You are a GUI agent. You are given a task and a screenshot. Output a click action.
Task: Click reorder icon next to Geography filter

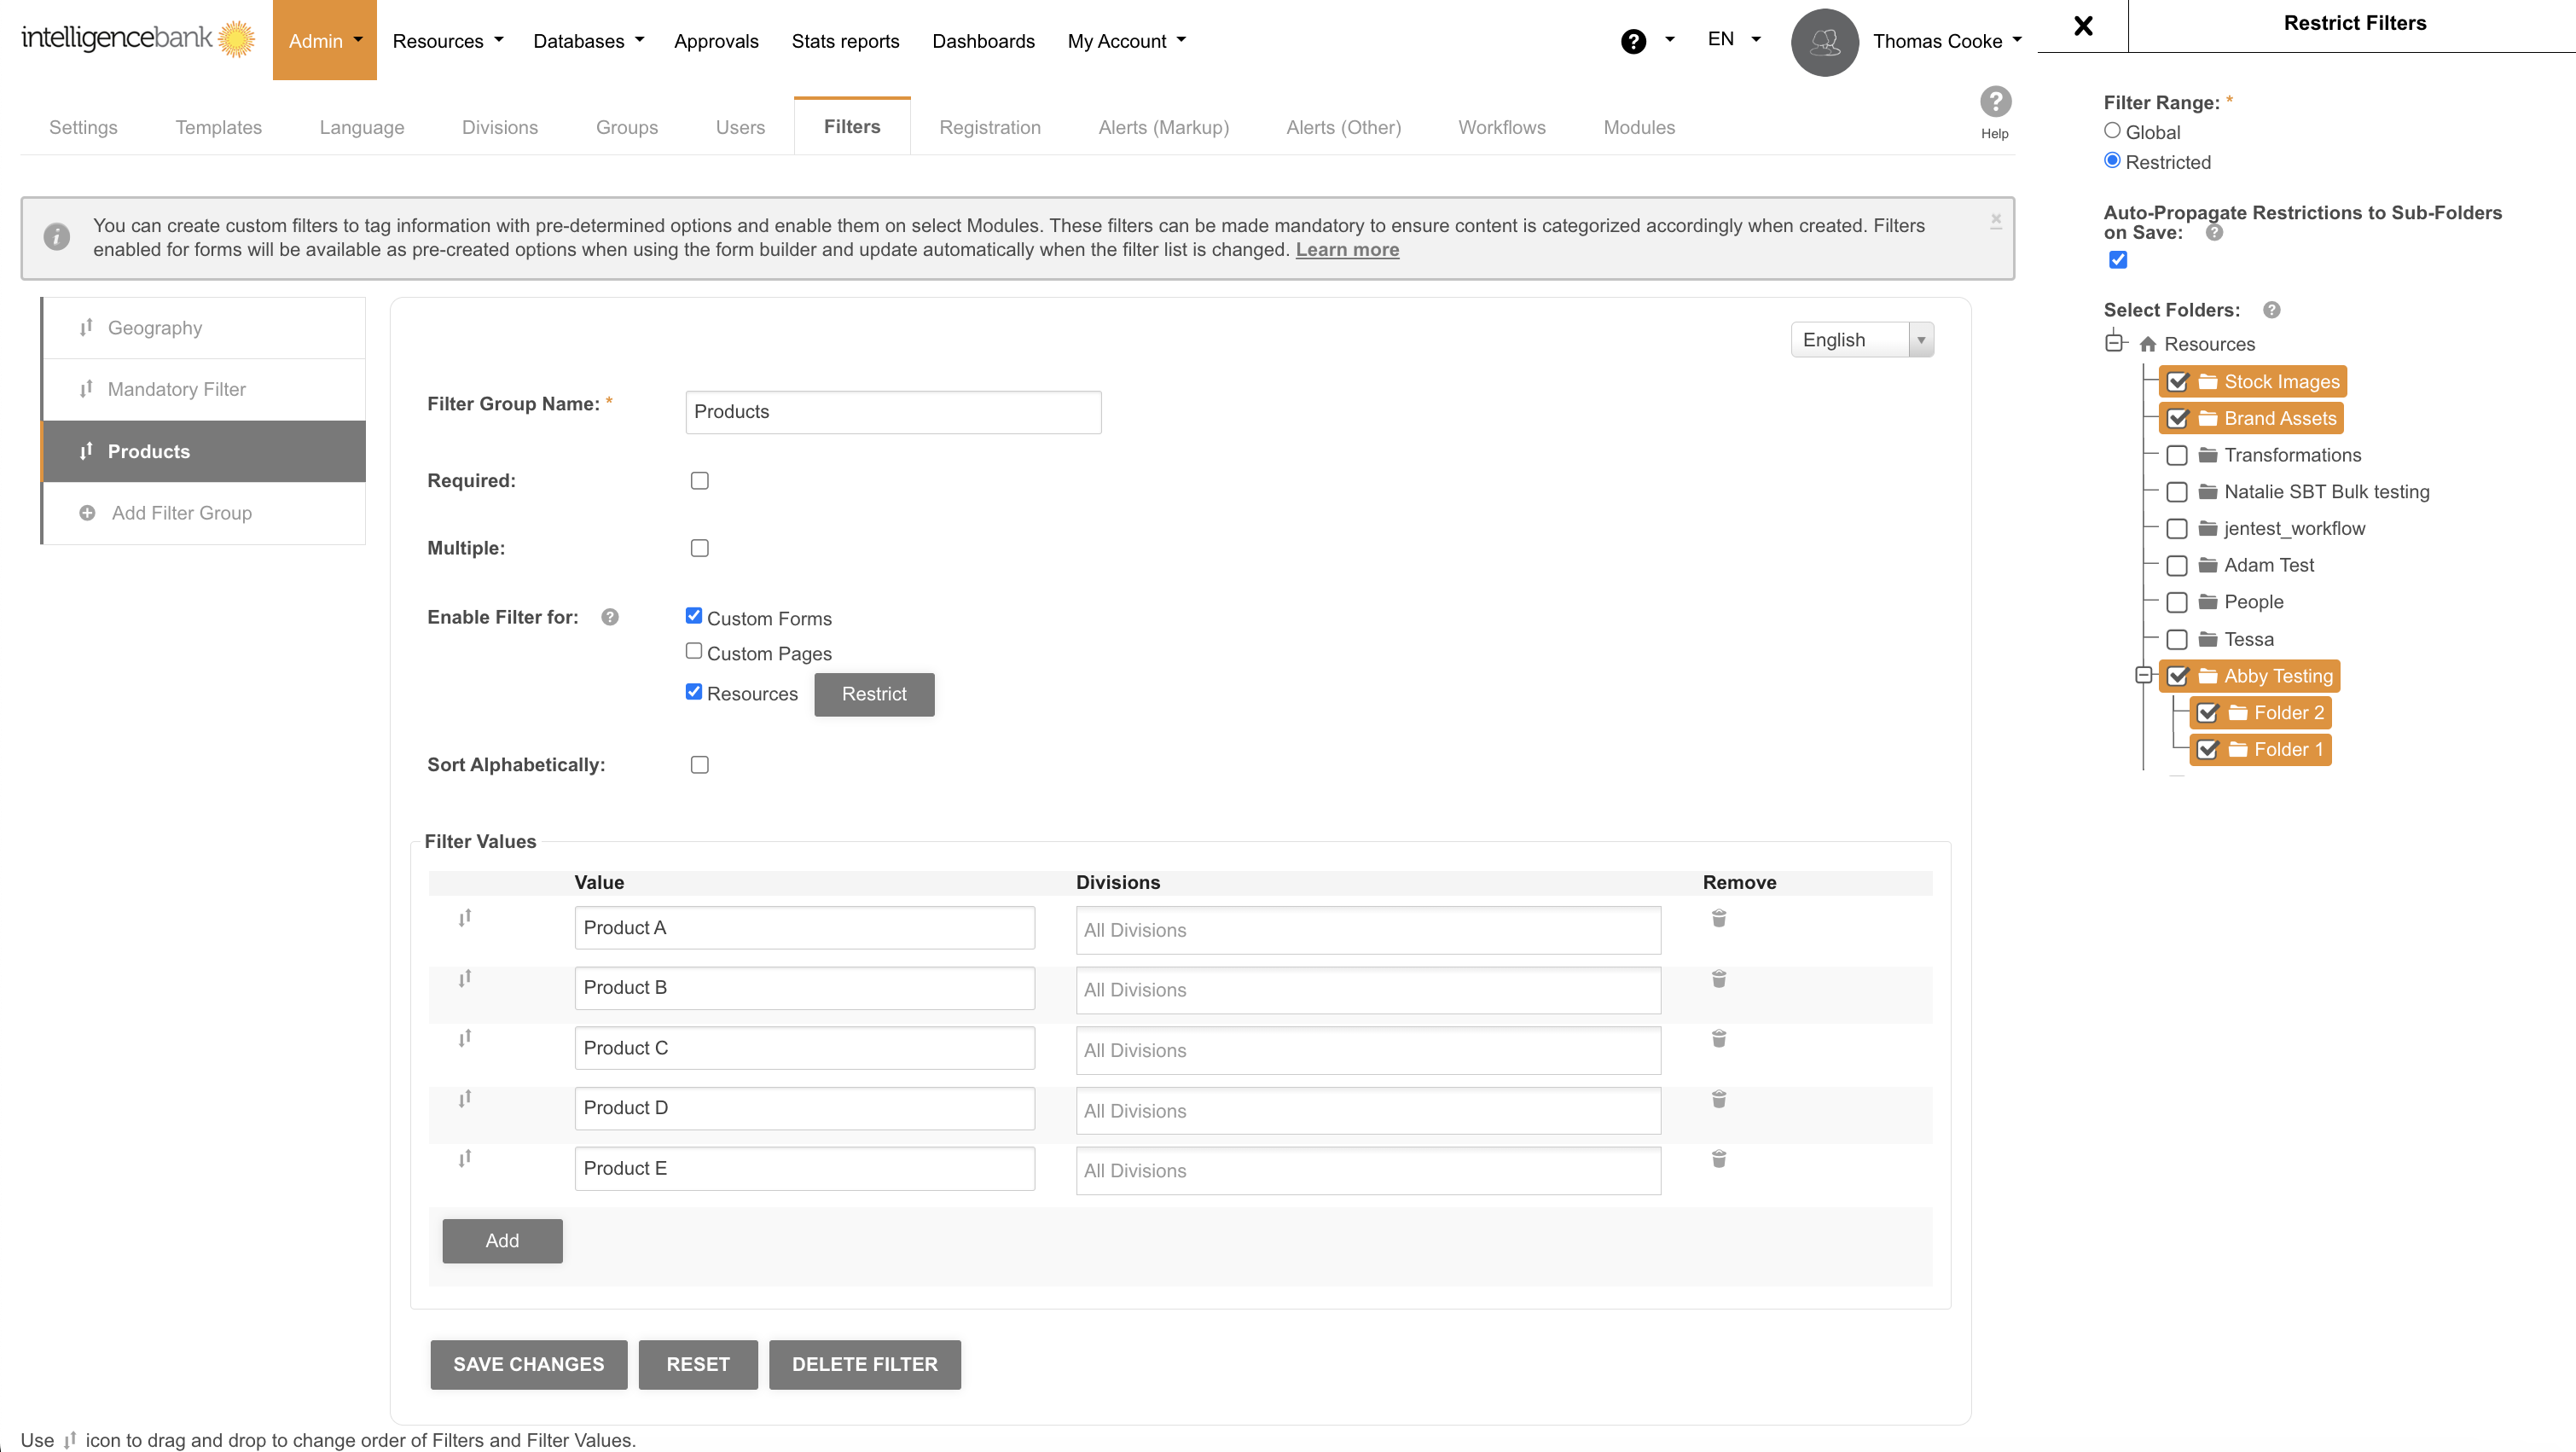point(86,328)
